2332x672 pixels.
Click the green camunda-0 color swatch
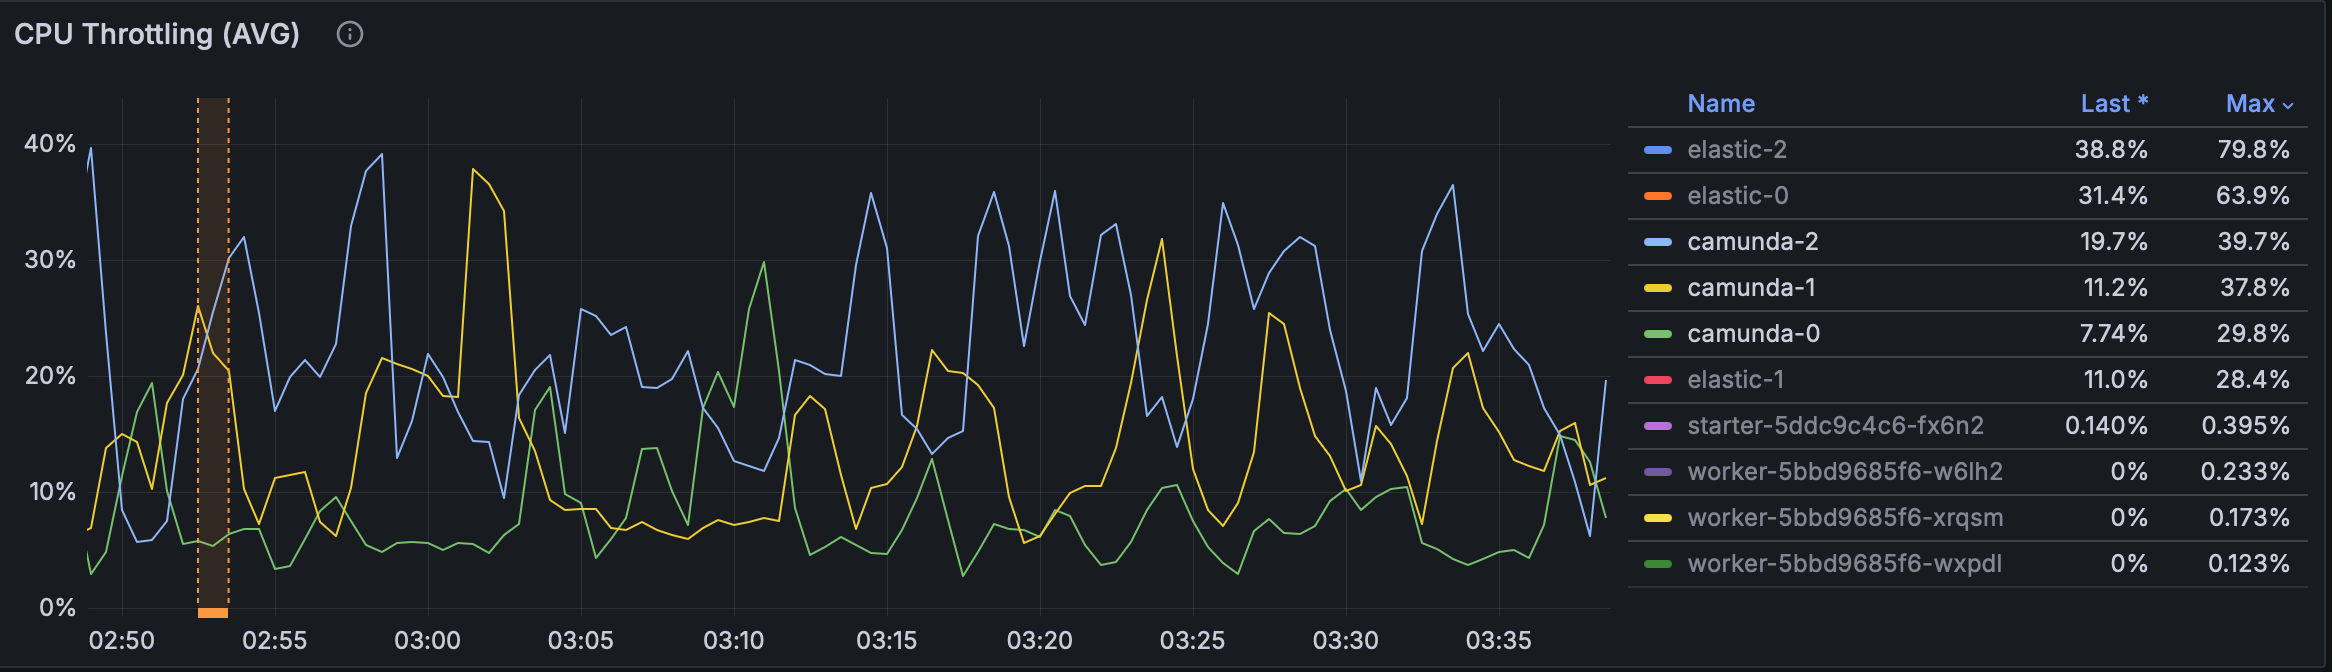pos(1657,334)
